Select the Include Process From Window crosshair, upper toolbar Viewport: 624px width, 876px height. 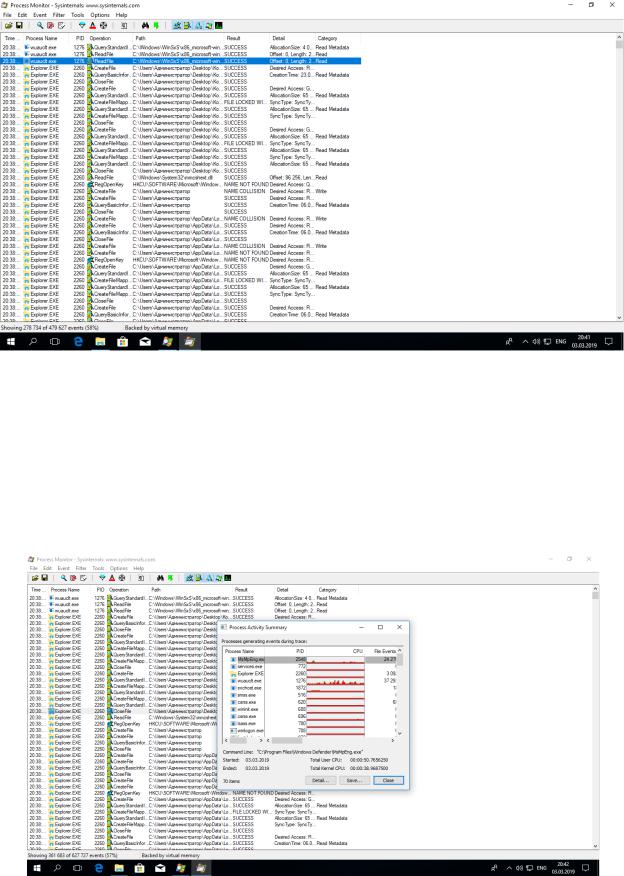[x=103, y=26]
